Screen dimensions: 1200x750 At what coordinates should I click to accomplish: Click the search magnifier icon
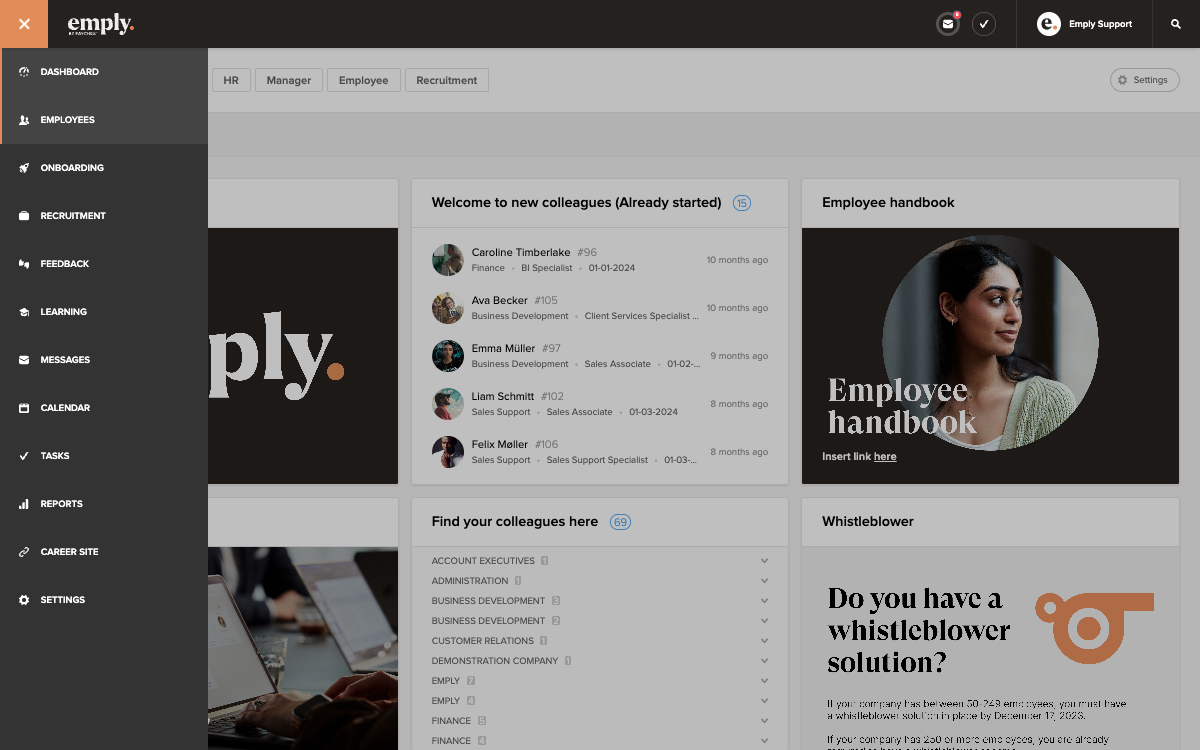(x=1176, y=24)
